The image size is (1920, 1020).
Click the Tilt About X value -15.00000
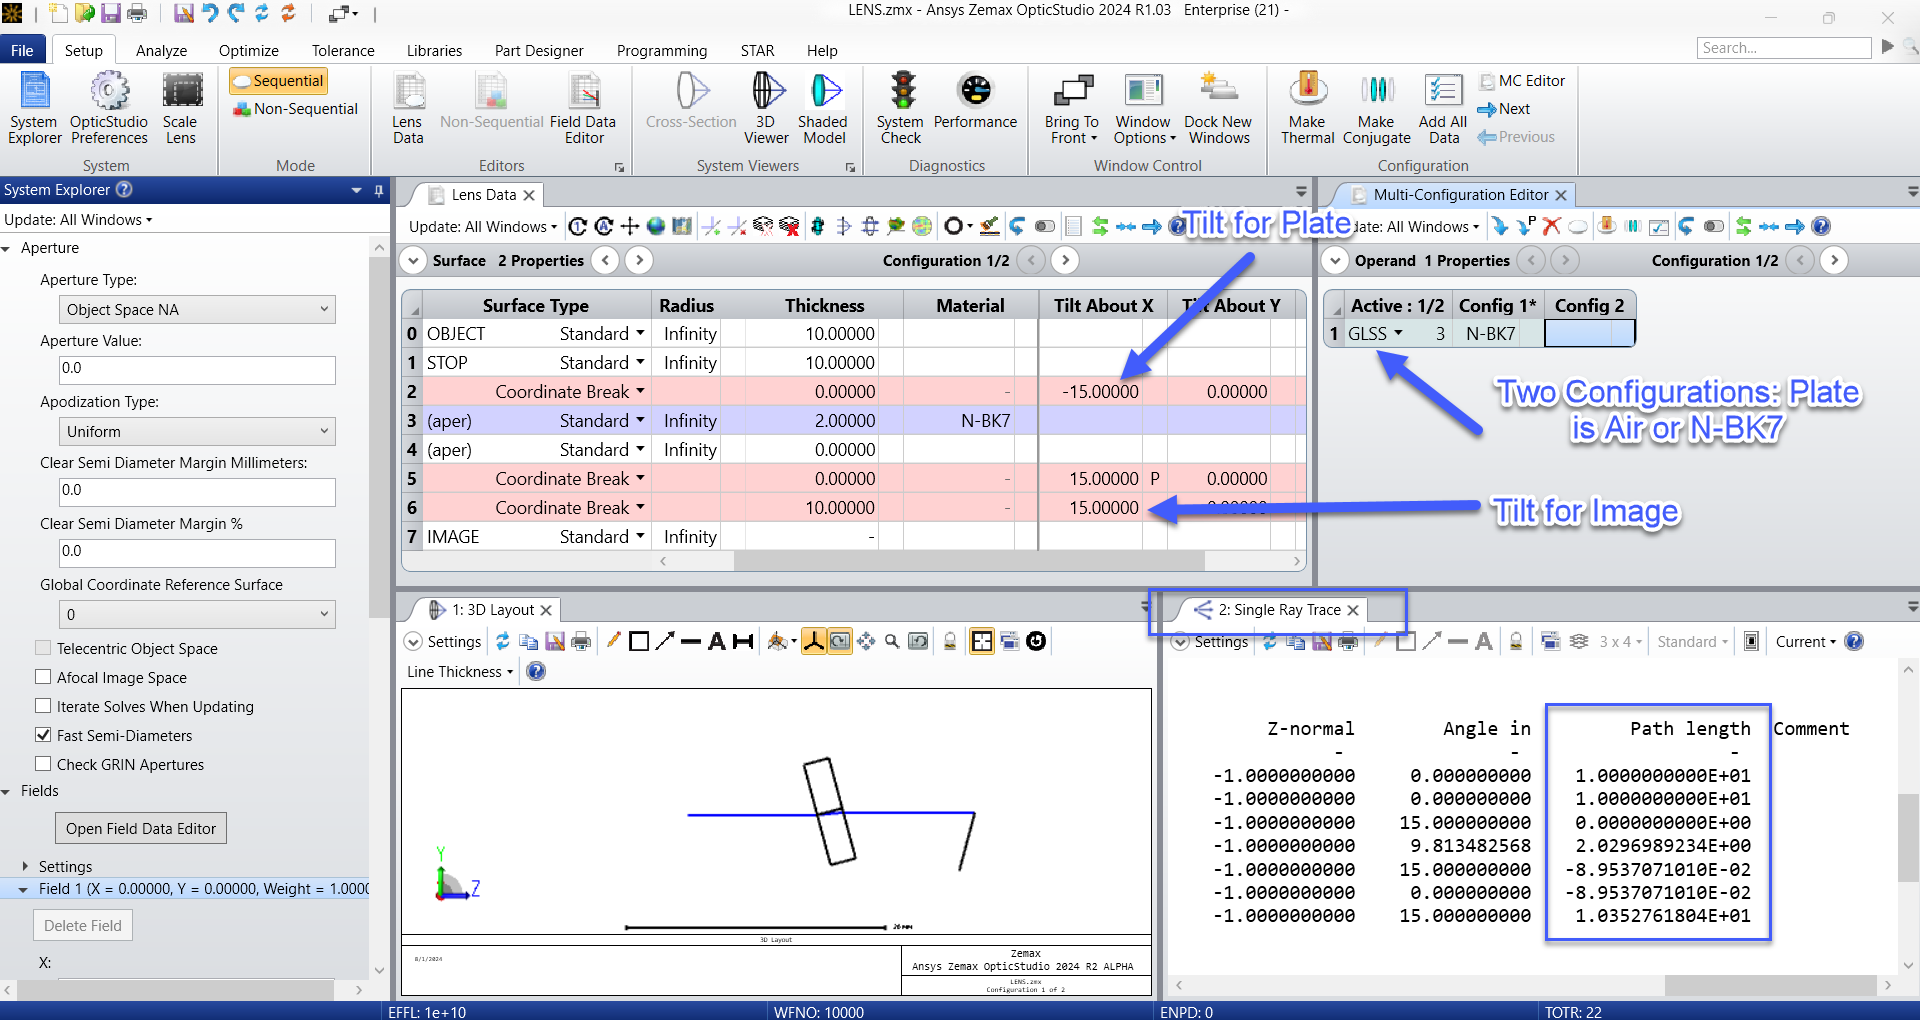(x=1099, y=392)
